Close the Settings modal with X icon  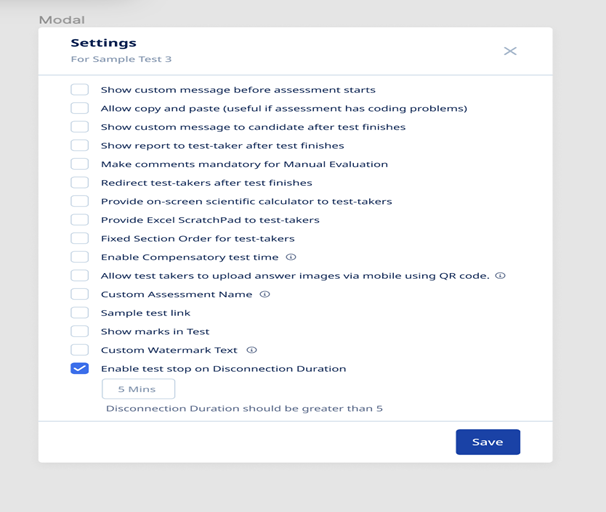point(510,51)
